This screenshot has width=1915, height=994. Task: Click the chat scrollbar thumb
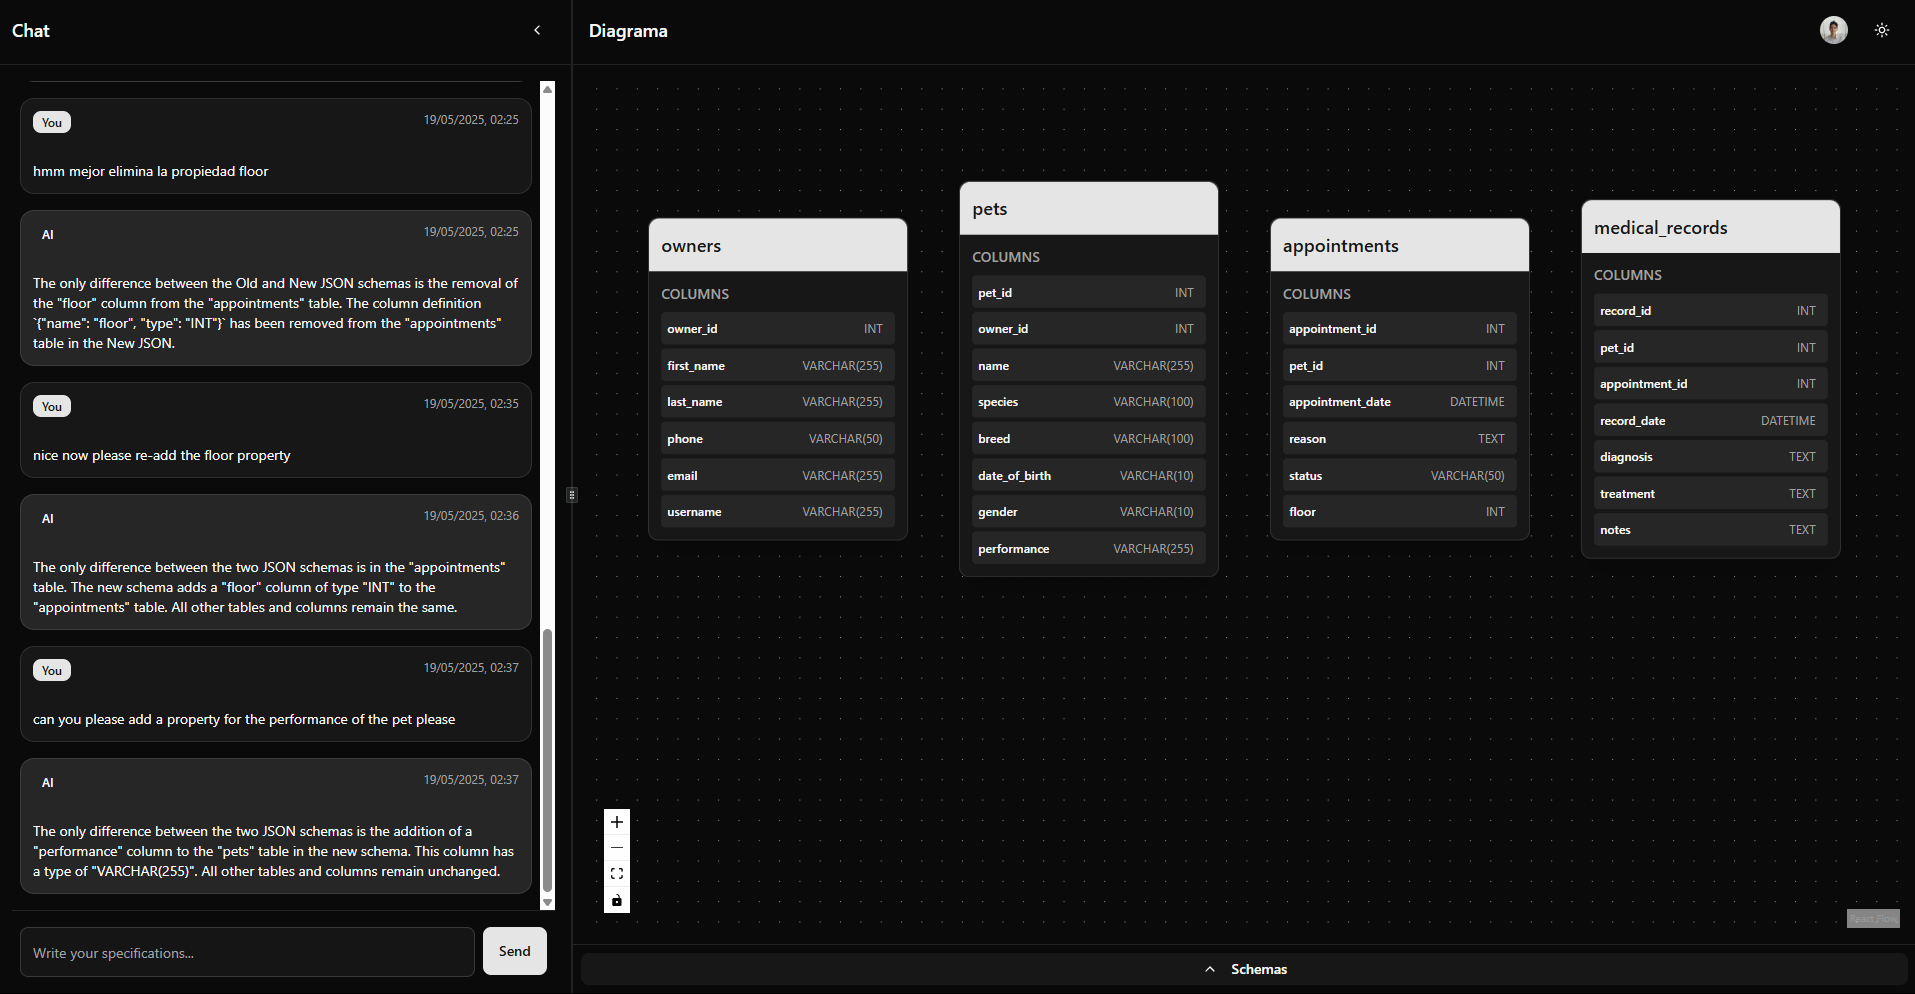(x=547, y=760)
